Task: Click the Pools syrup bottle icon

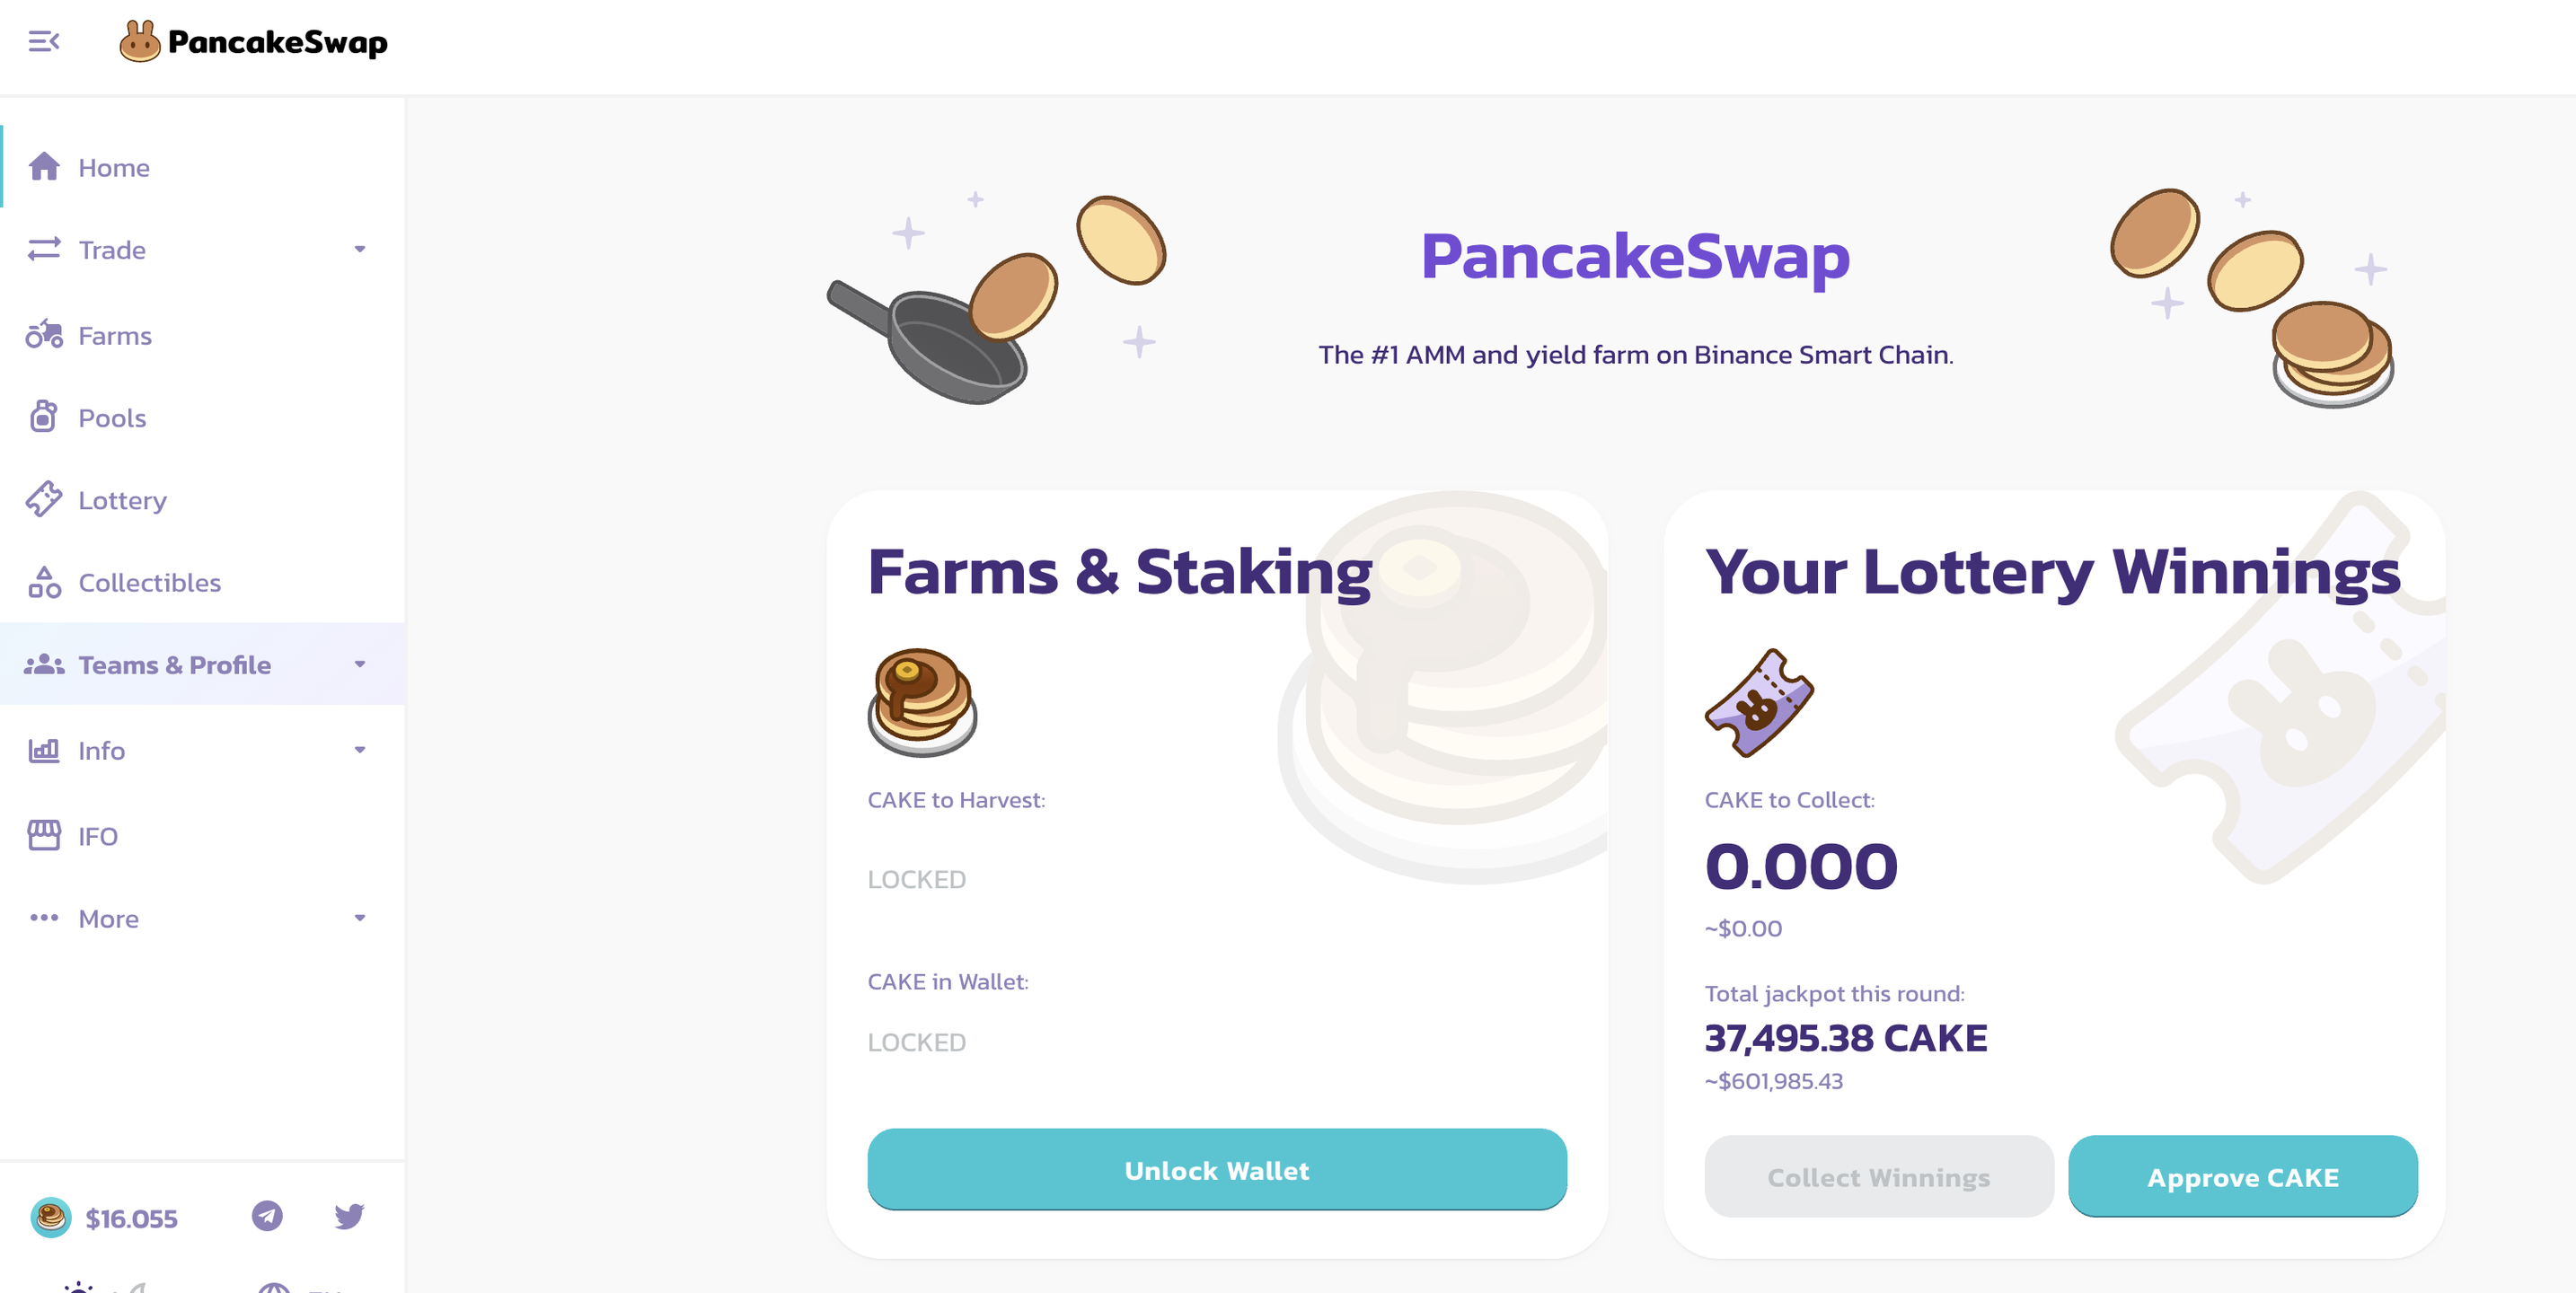Action: [x=44, y=417]
